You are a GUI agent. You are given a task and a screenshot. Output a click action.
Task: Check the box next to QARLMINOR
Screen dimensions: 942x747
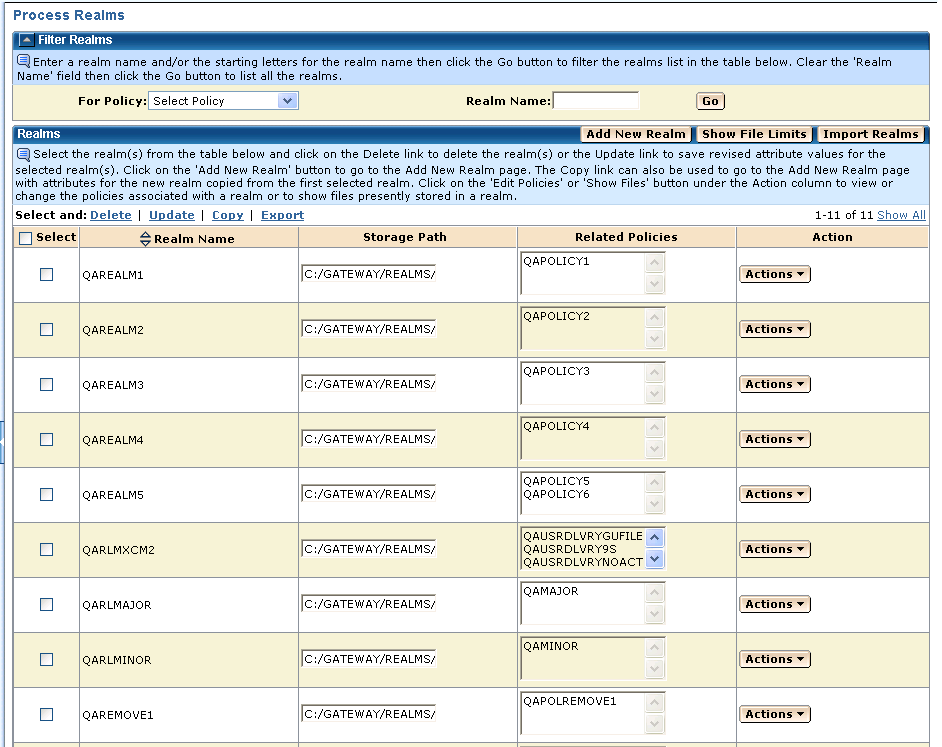pyautogui.click(x=46, y=659)
